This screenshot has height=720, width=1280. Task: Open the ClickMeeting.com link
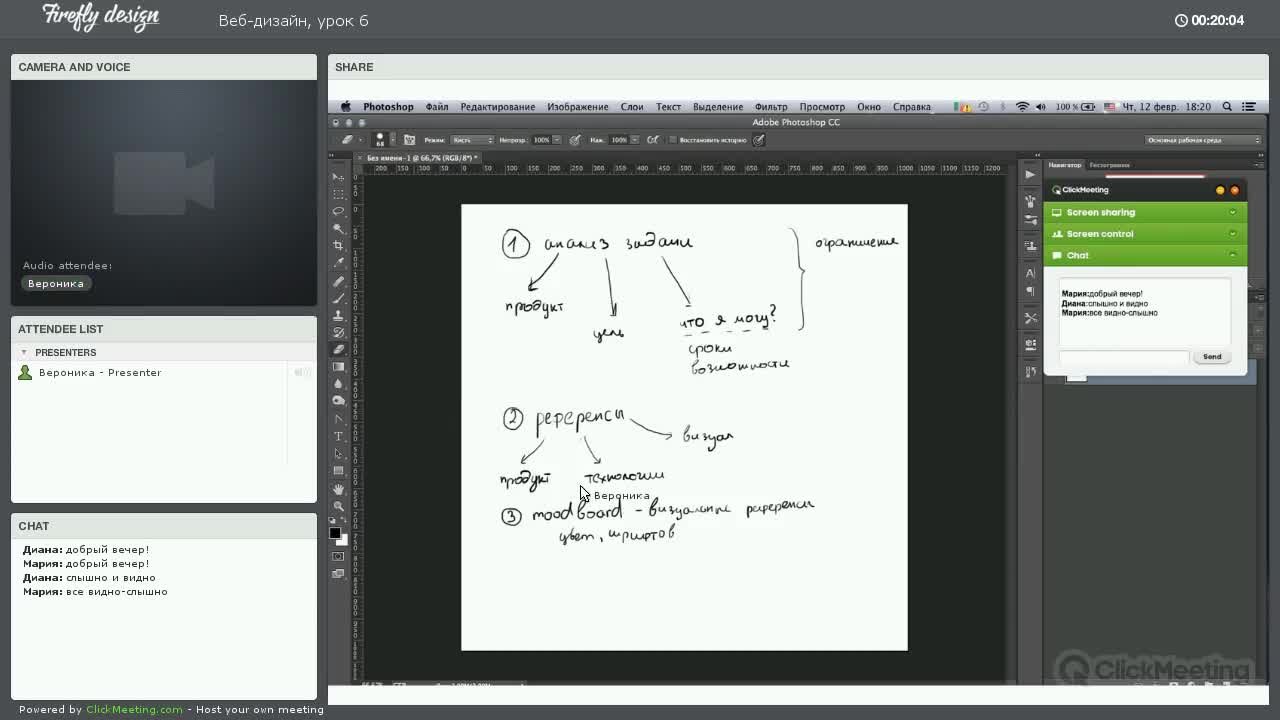click(x=134, y=709)
